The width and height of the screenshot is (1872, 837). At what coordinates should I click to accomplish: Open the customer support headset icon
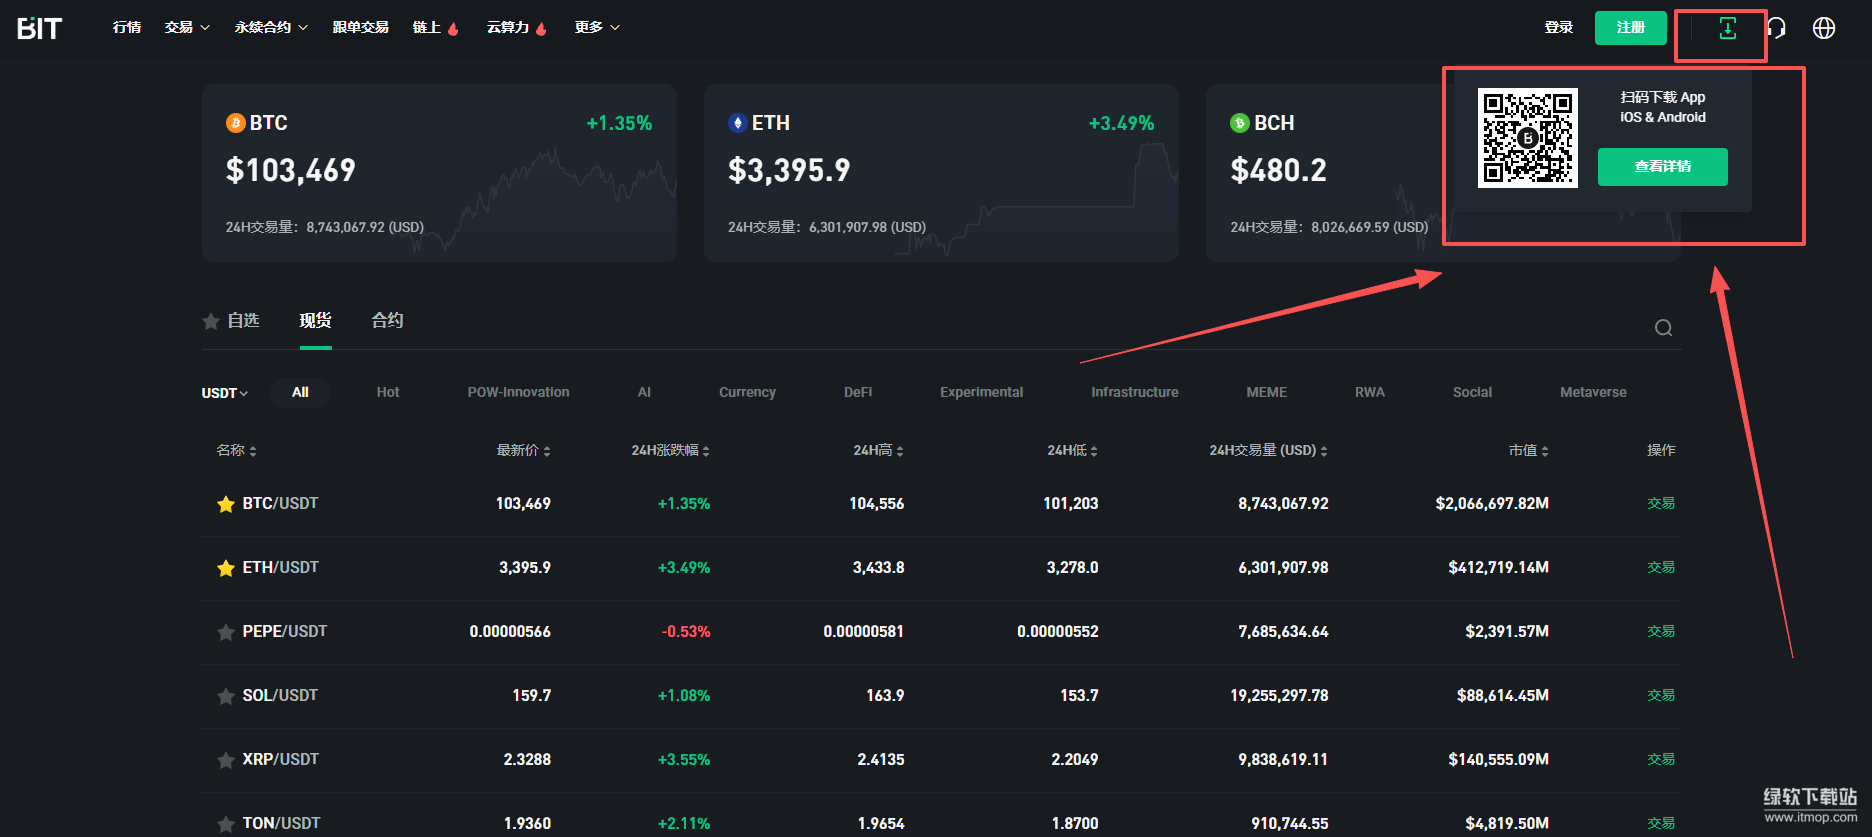[x=1777, y=28]
